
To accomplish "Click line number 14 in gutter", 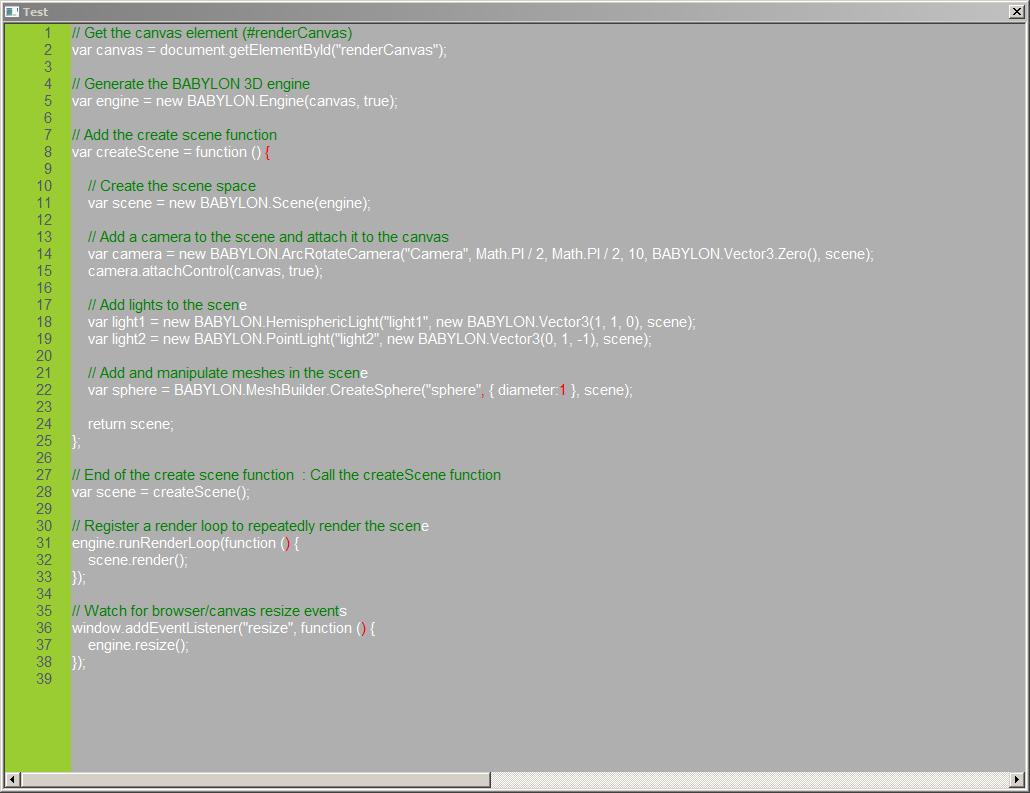I will (44, 254).
